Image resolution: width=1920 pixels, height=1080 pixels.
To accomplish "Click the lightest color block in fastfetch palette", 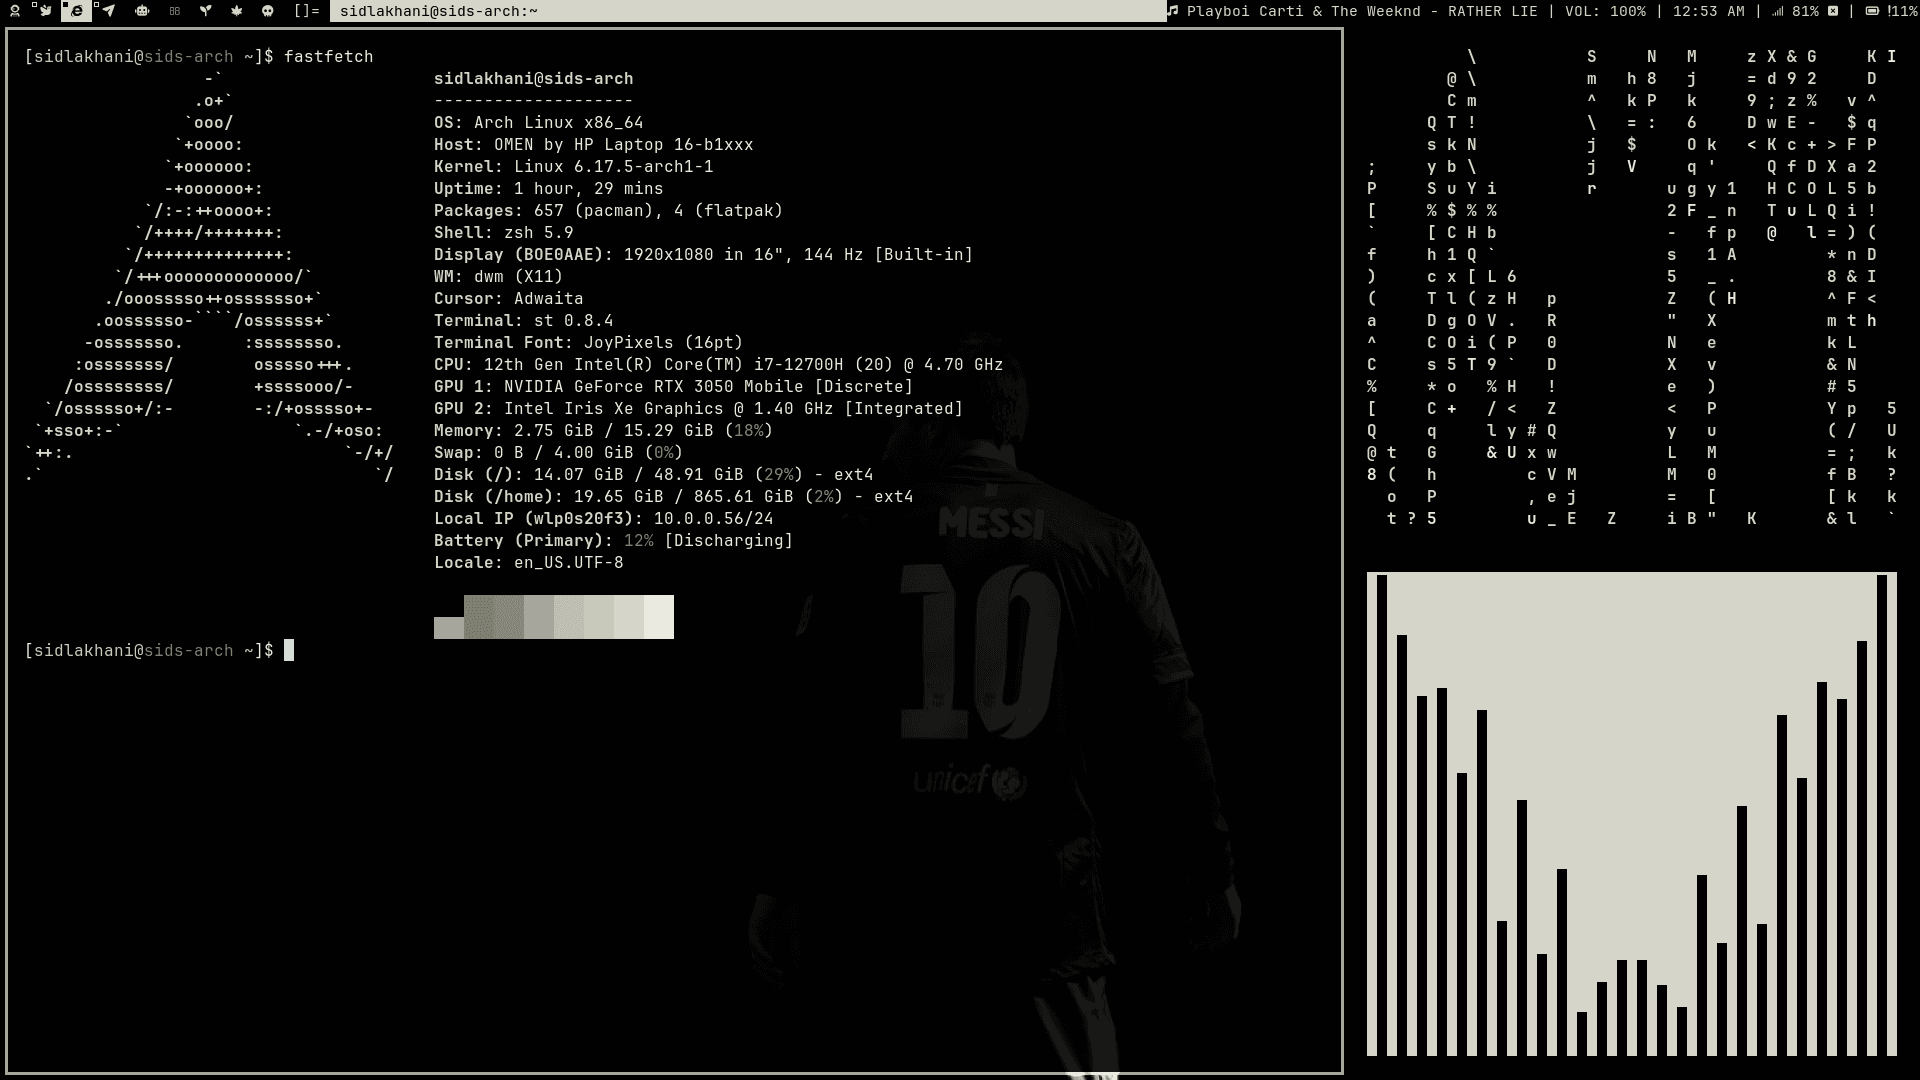I will tap(658, 616).
